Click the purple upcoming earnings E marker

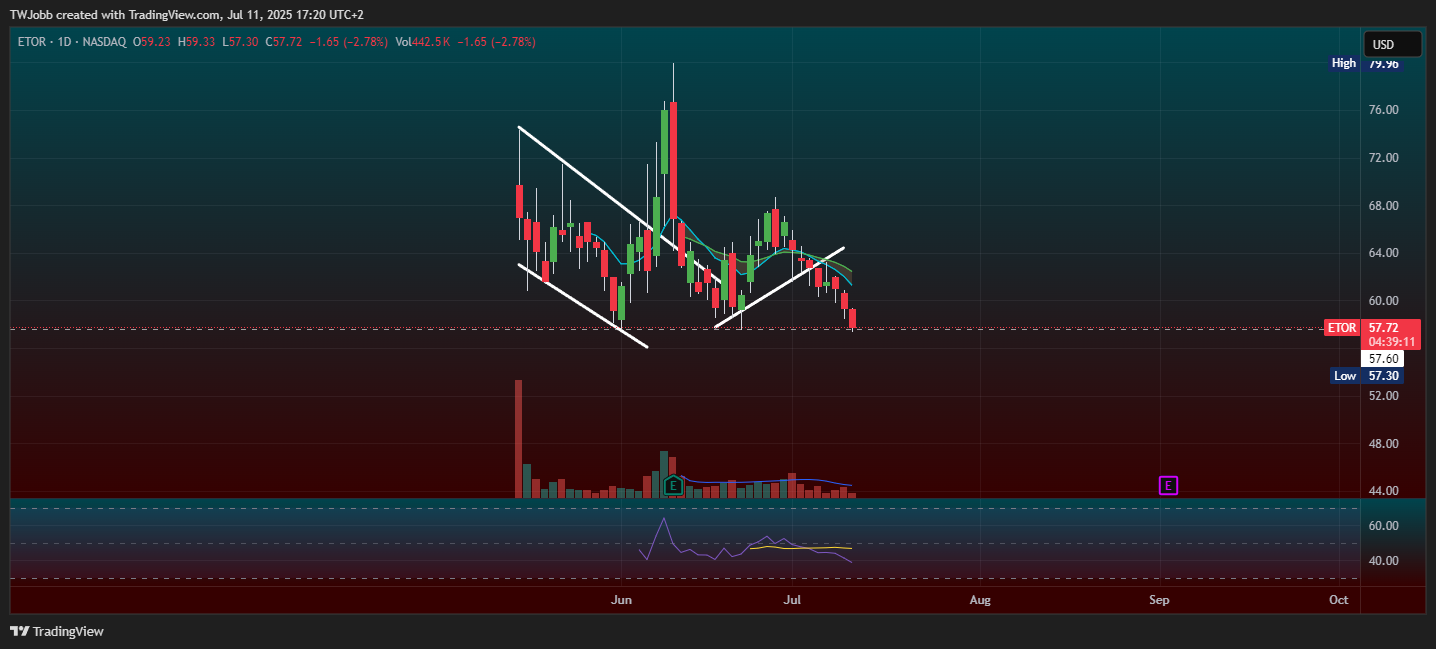(x=1168, y=486)
